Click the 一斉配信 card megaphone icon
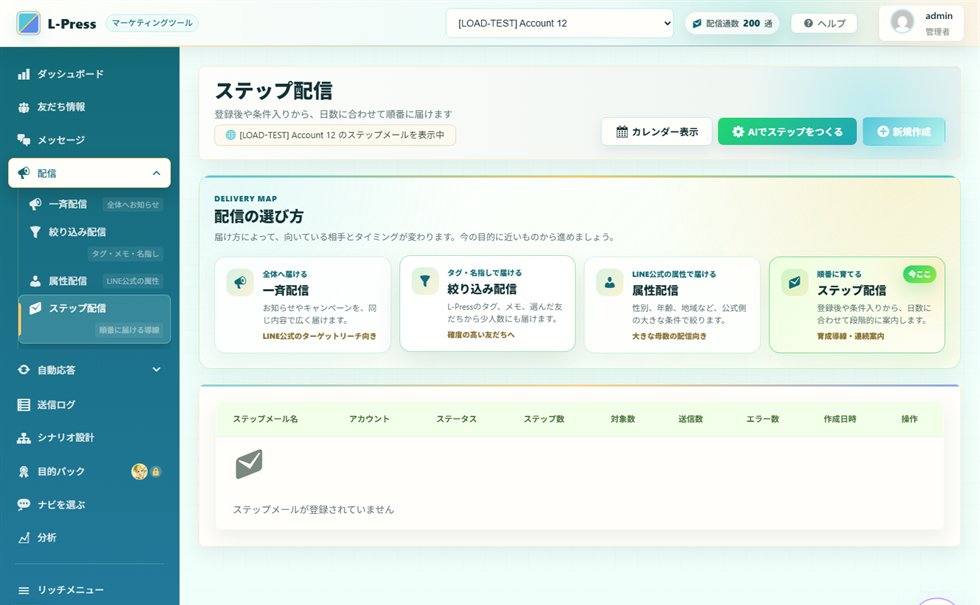980x605 pixels. click(x=240, y=282)
